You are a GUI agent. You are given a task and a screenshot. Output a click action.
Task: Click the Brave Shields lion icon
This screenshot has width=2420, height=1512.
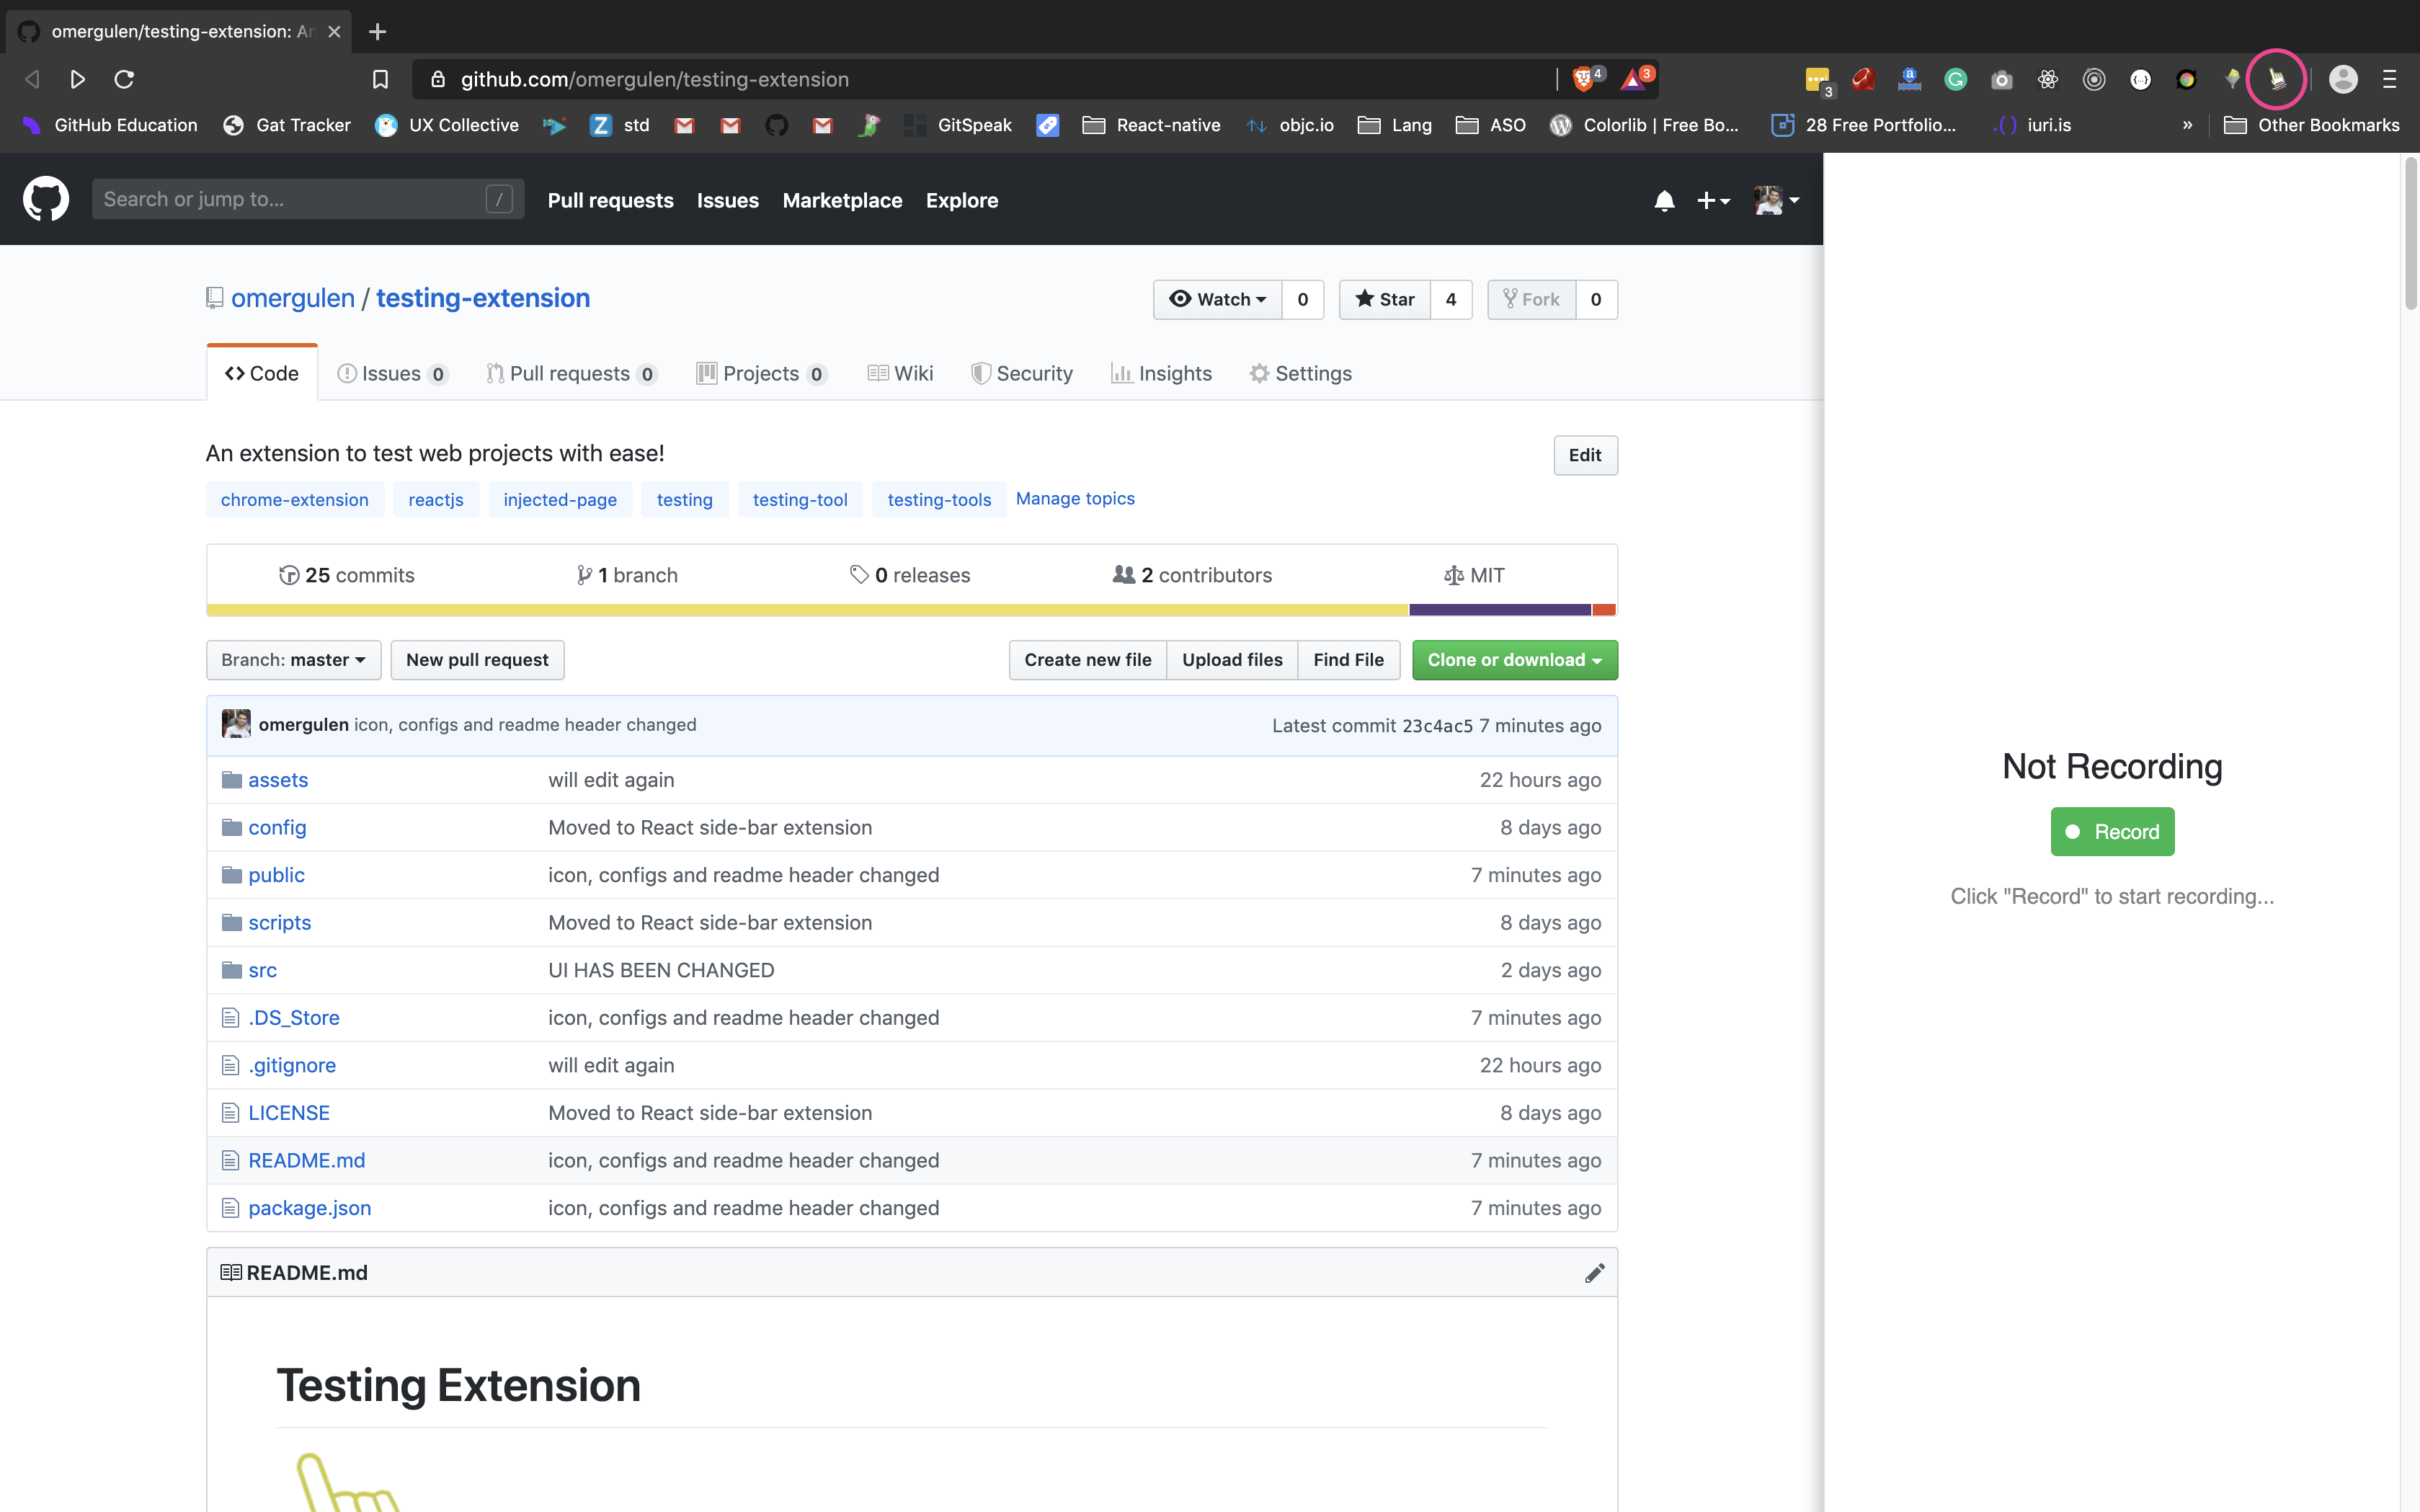pyautogui.click(x=1584, y=79)
